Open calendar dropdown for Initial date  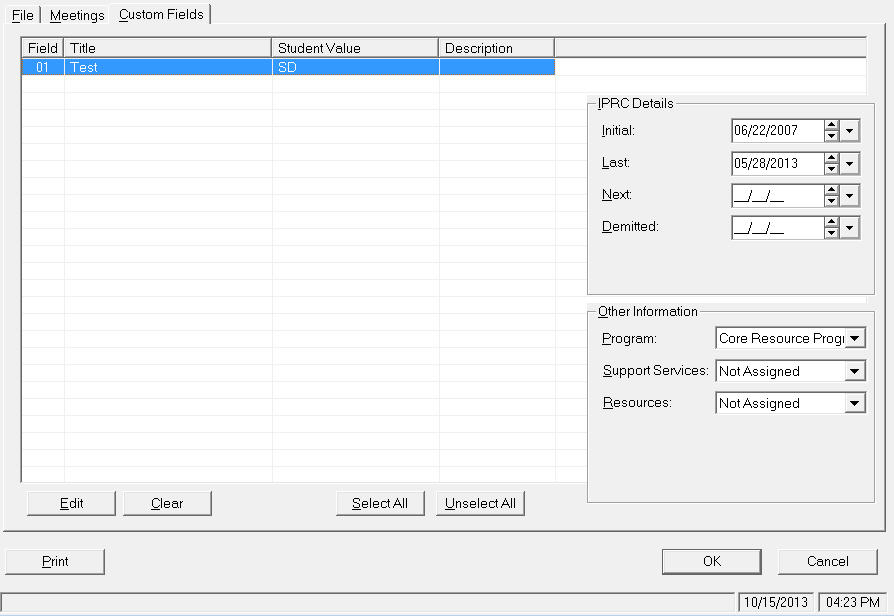coord(850,131)
